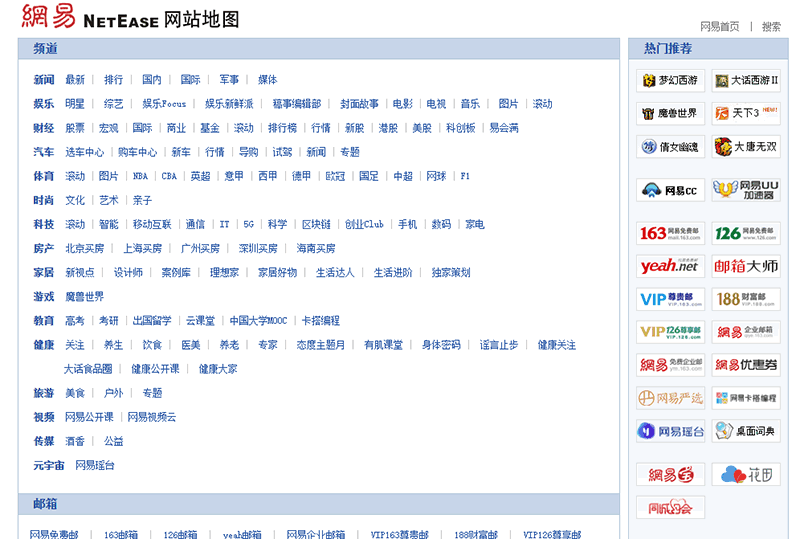Open the VIP126 尊享邮 logo
This screenshot has height=539, width=800.
670,332
